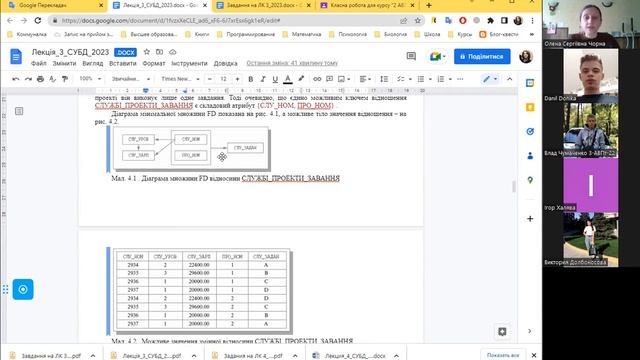Open the editing mode pencil dropdown
This screenshot has height=360, width=640.
coord(490,79)
